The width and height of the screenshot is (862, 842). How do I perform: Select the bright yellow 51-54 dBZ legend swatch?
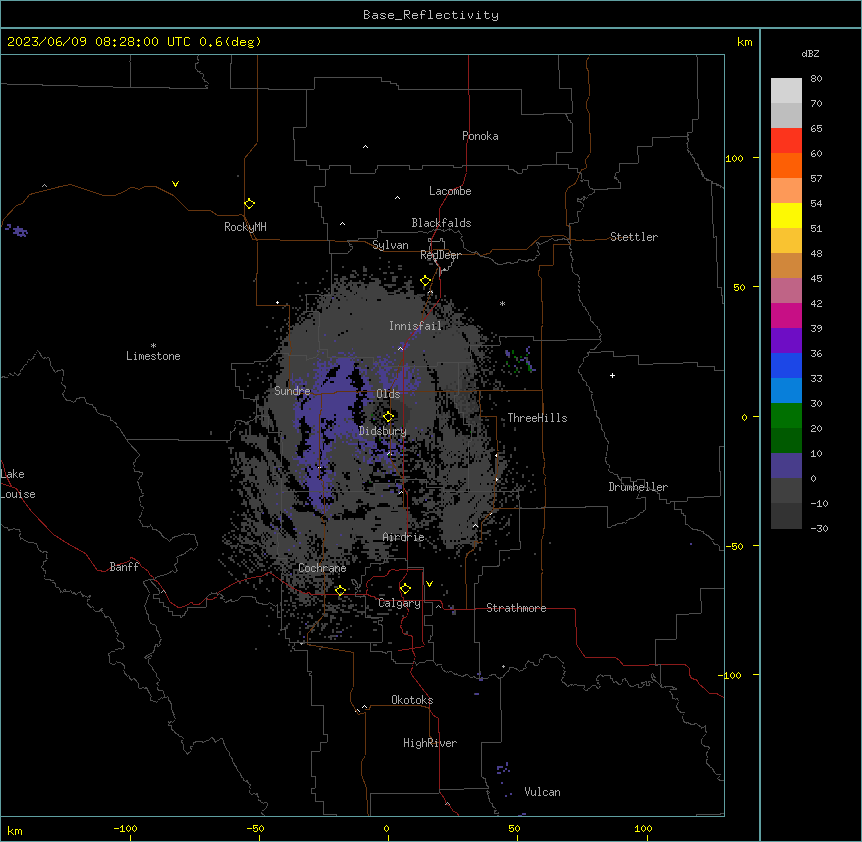tap(786, 215)
